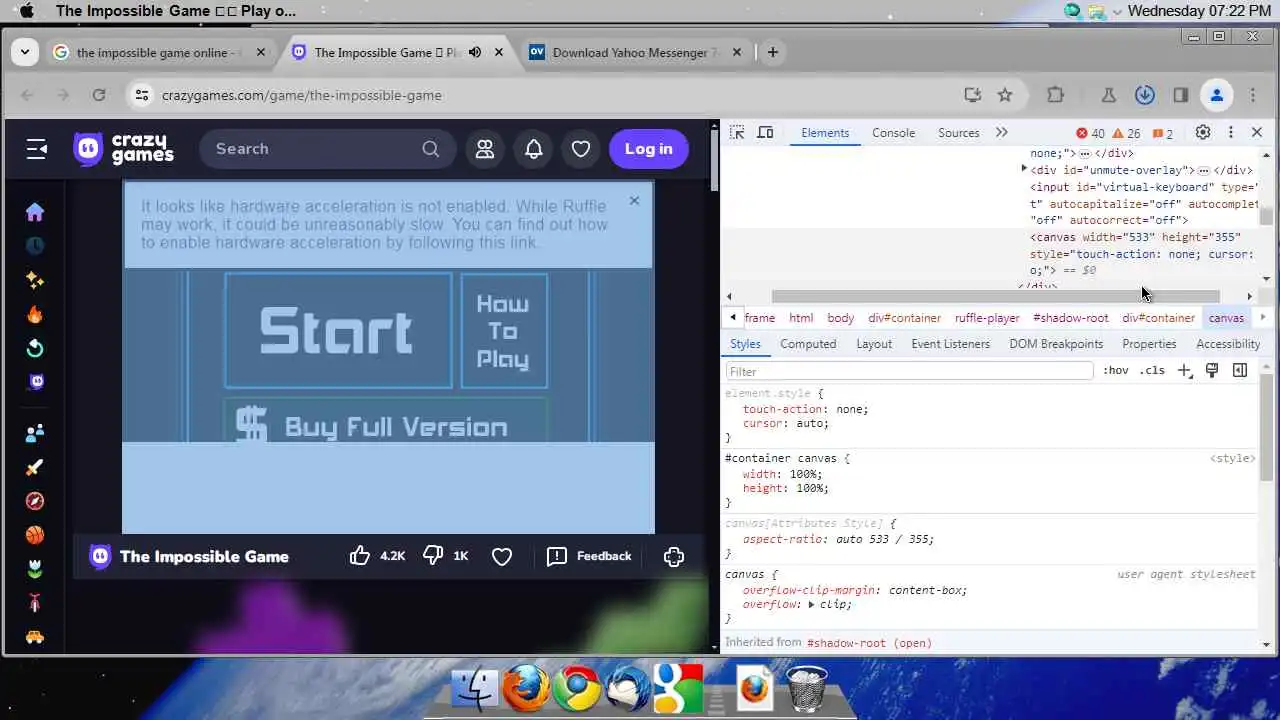Screen dimensions: 1280x720
Task: Toggle the device toolbar in DevTools
Action: (x=765, y=132)
